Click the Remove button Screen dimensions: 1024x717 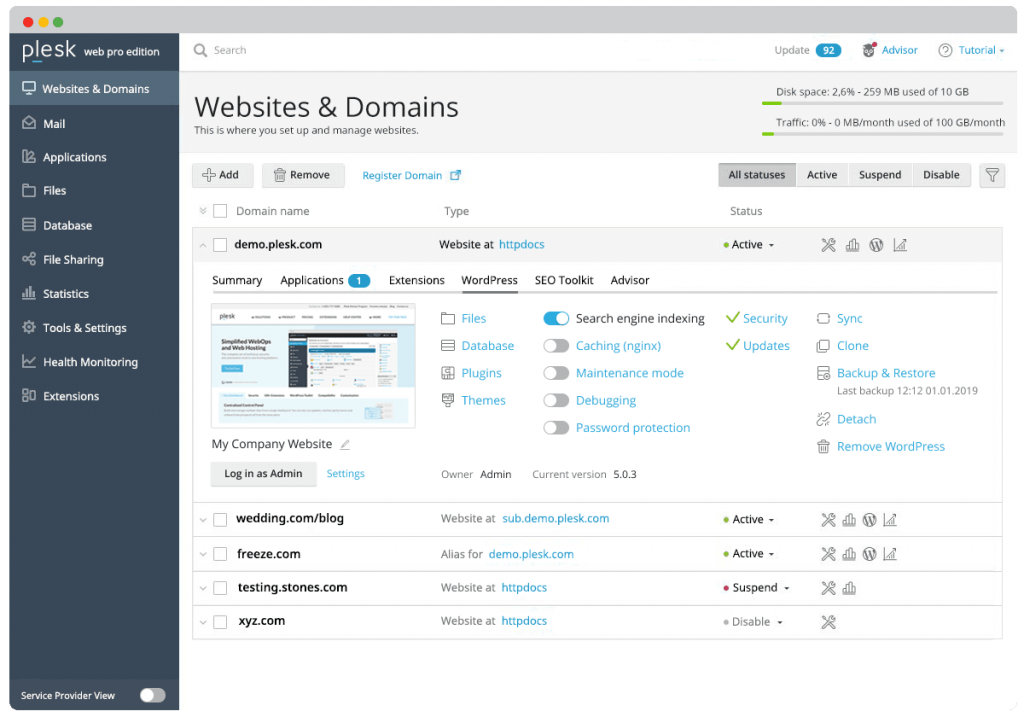tap(302, 175)
